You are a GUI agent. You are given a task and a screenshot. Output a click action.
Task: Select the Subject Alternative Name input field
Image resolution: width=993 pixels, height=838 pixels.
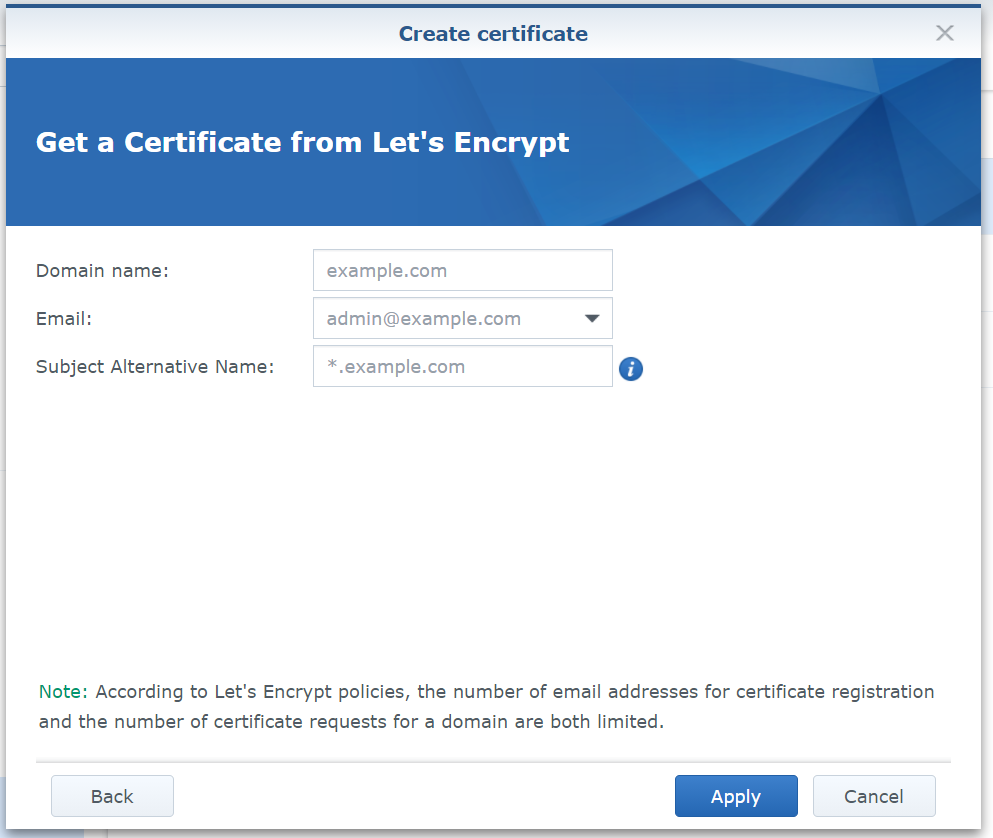(x=462, y=367)
